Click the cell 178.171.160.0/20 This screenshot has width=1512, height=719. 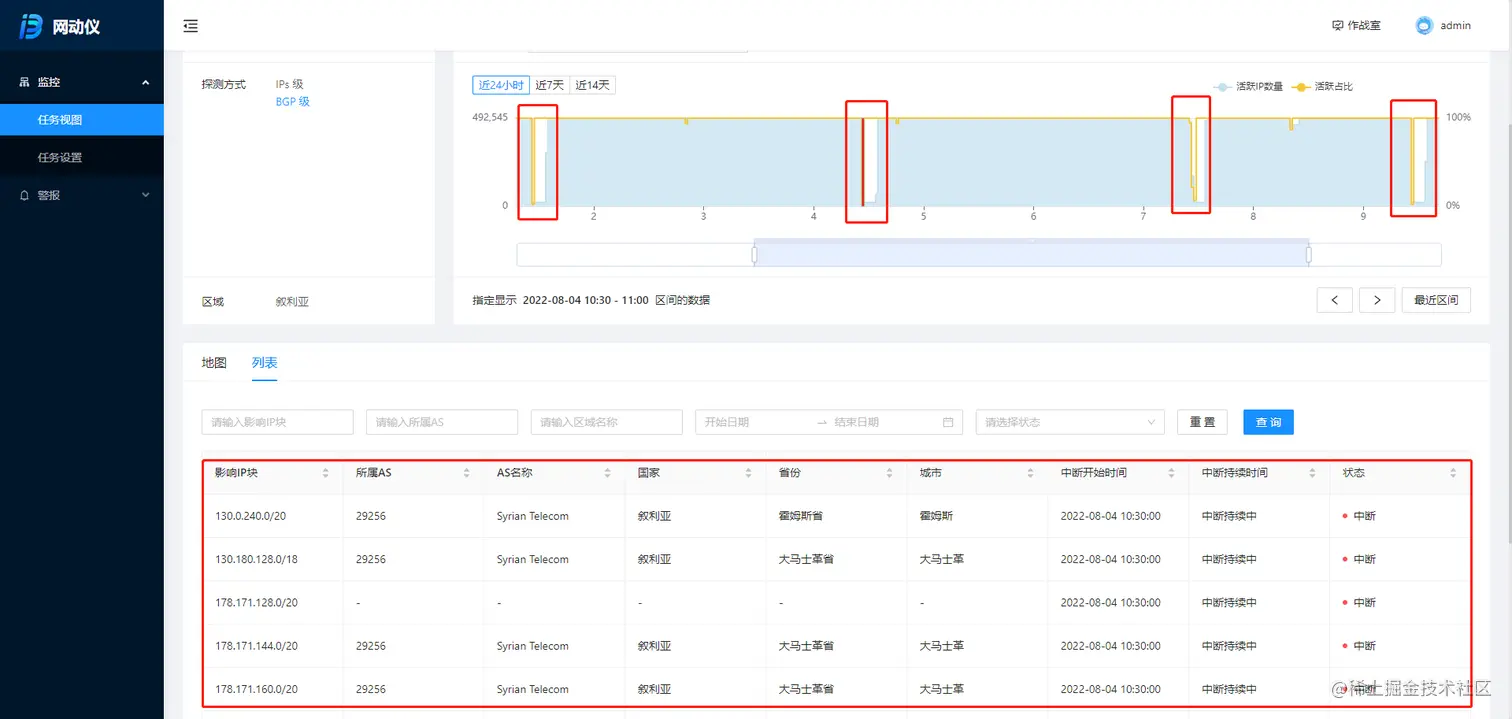(256, 689)
